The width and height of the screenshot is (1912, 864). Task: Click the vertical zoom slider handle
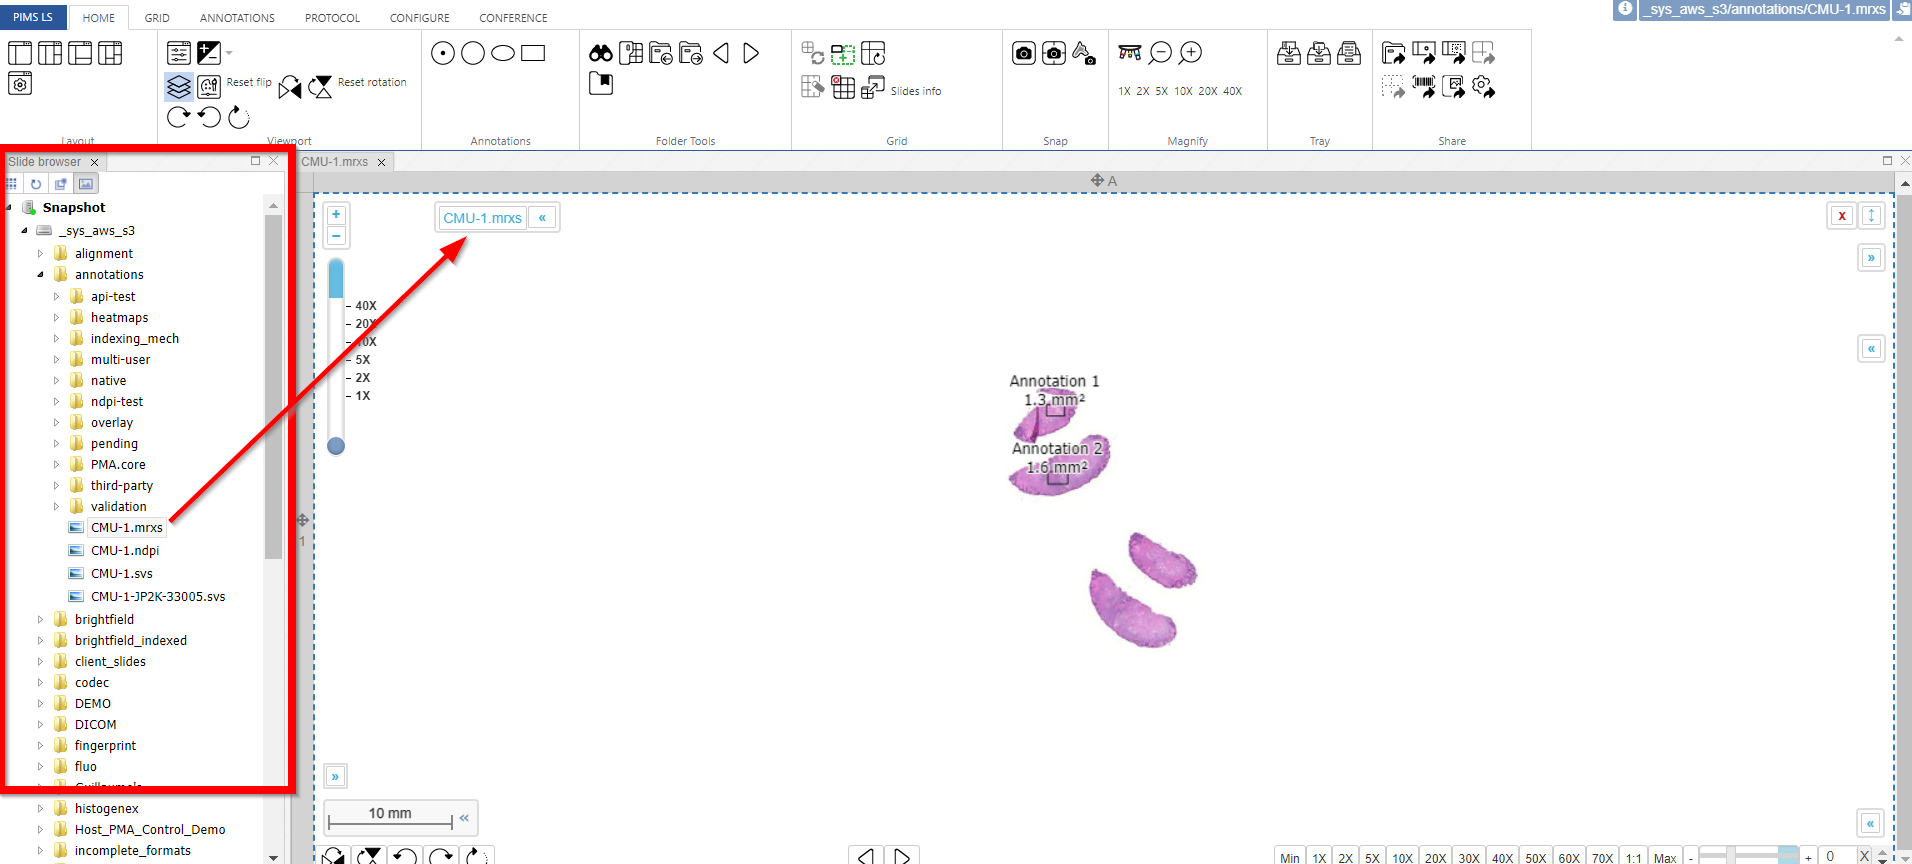[x=336, y=446]
